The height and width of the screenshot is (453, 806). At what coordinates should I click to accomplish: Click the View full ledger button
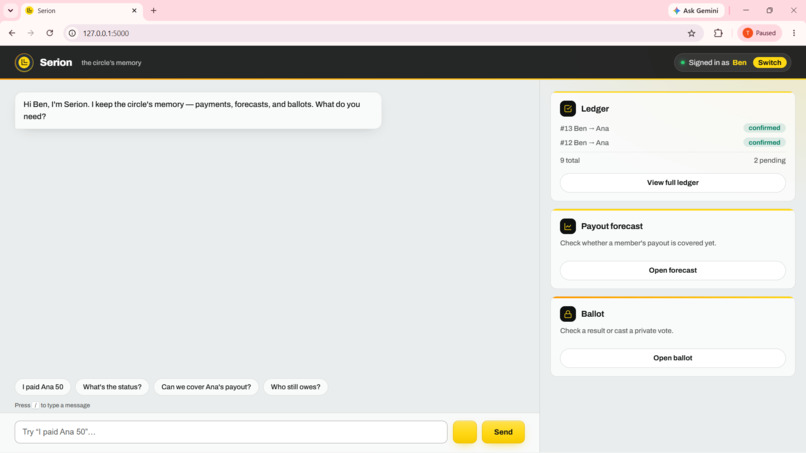[672, 183]
